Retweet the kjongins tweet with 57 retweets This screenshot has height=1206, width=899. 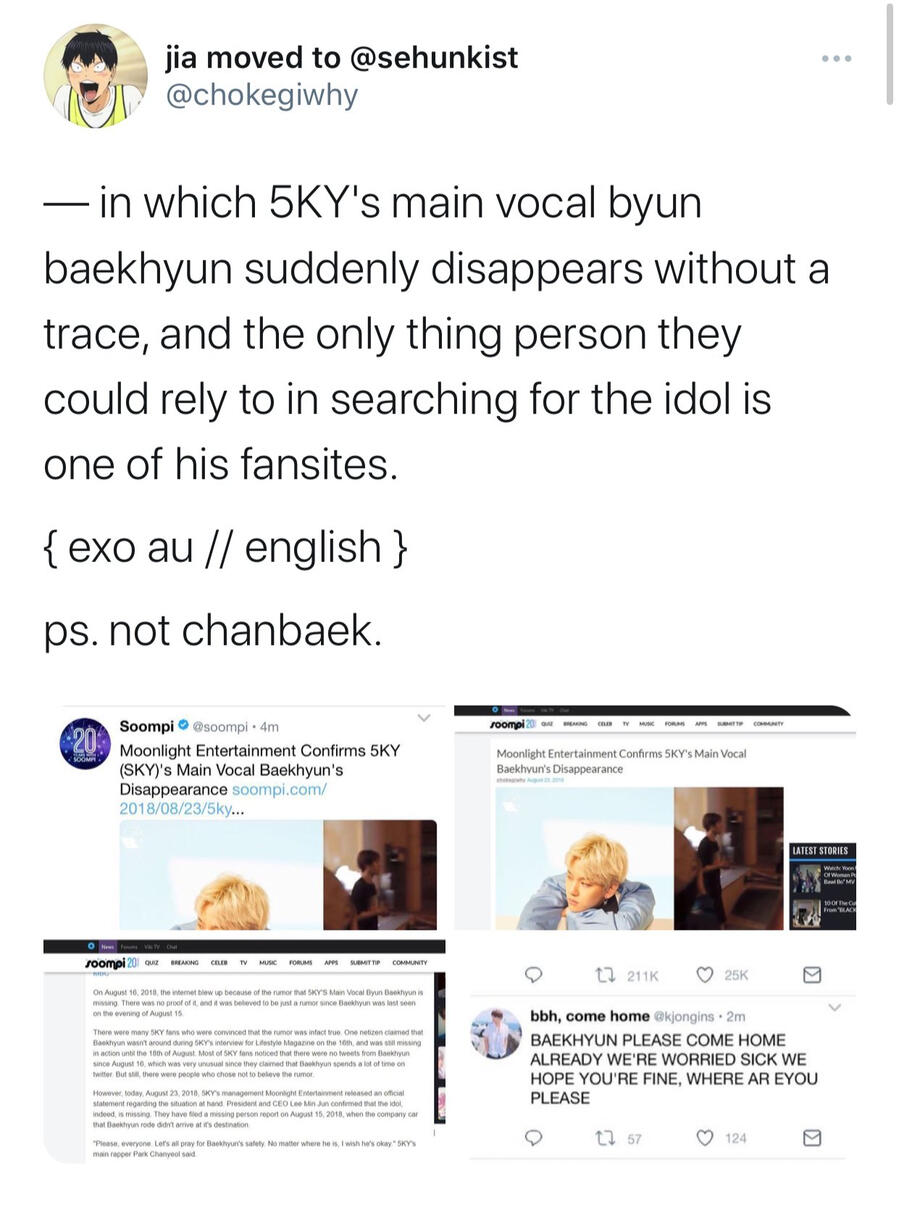pos(604,1137)
